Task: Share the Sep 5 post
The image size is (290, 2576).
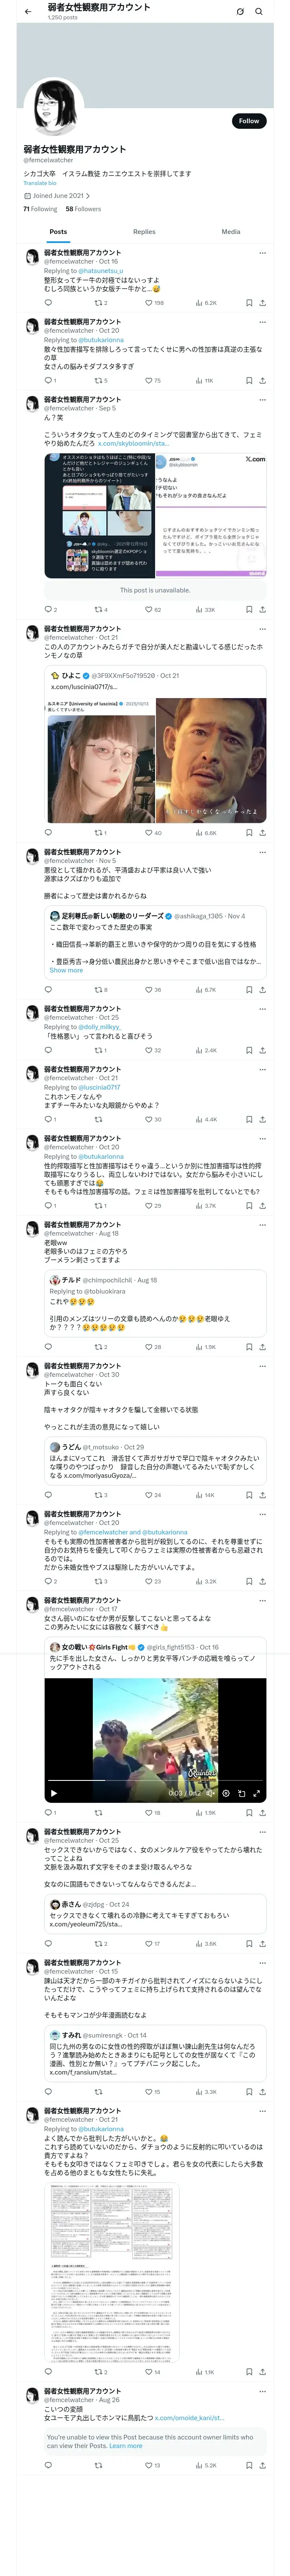Action: tap(262, 609)
